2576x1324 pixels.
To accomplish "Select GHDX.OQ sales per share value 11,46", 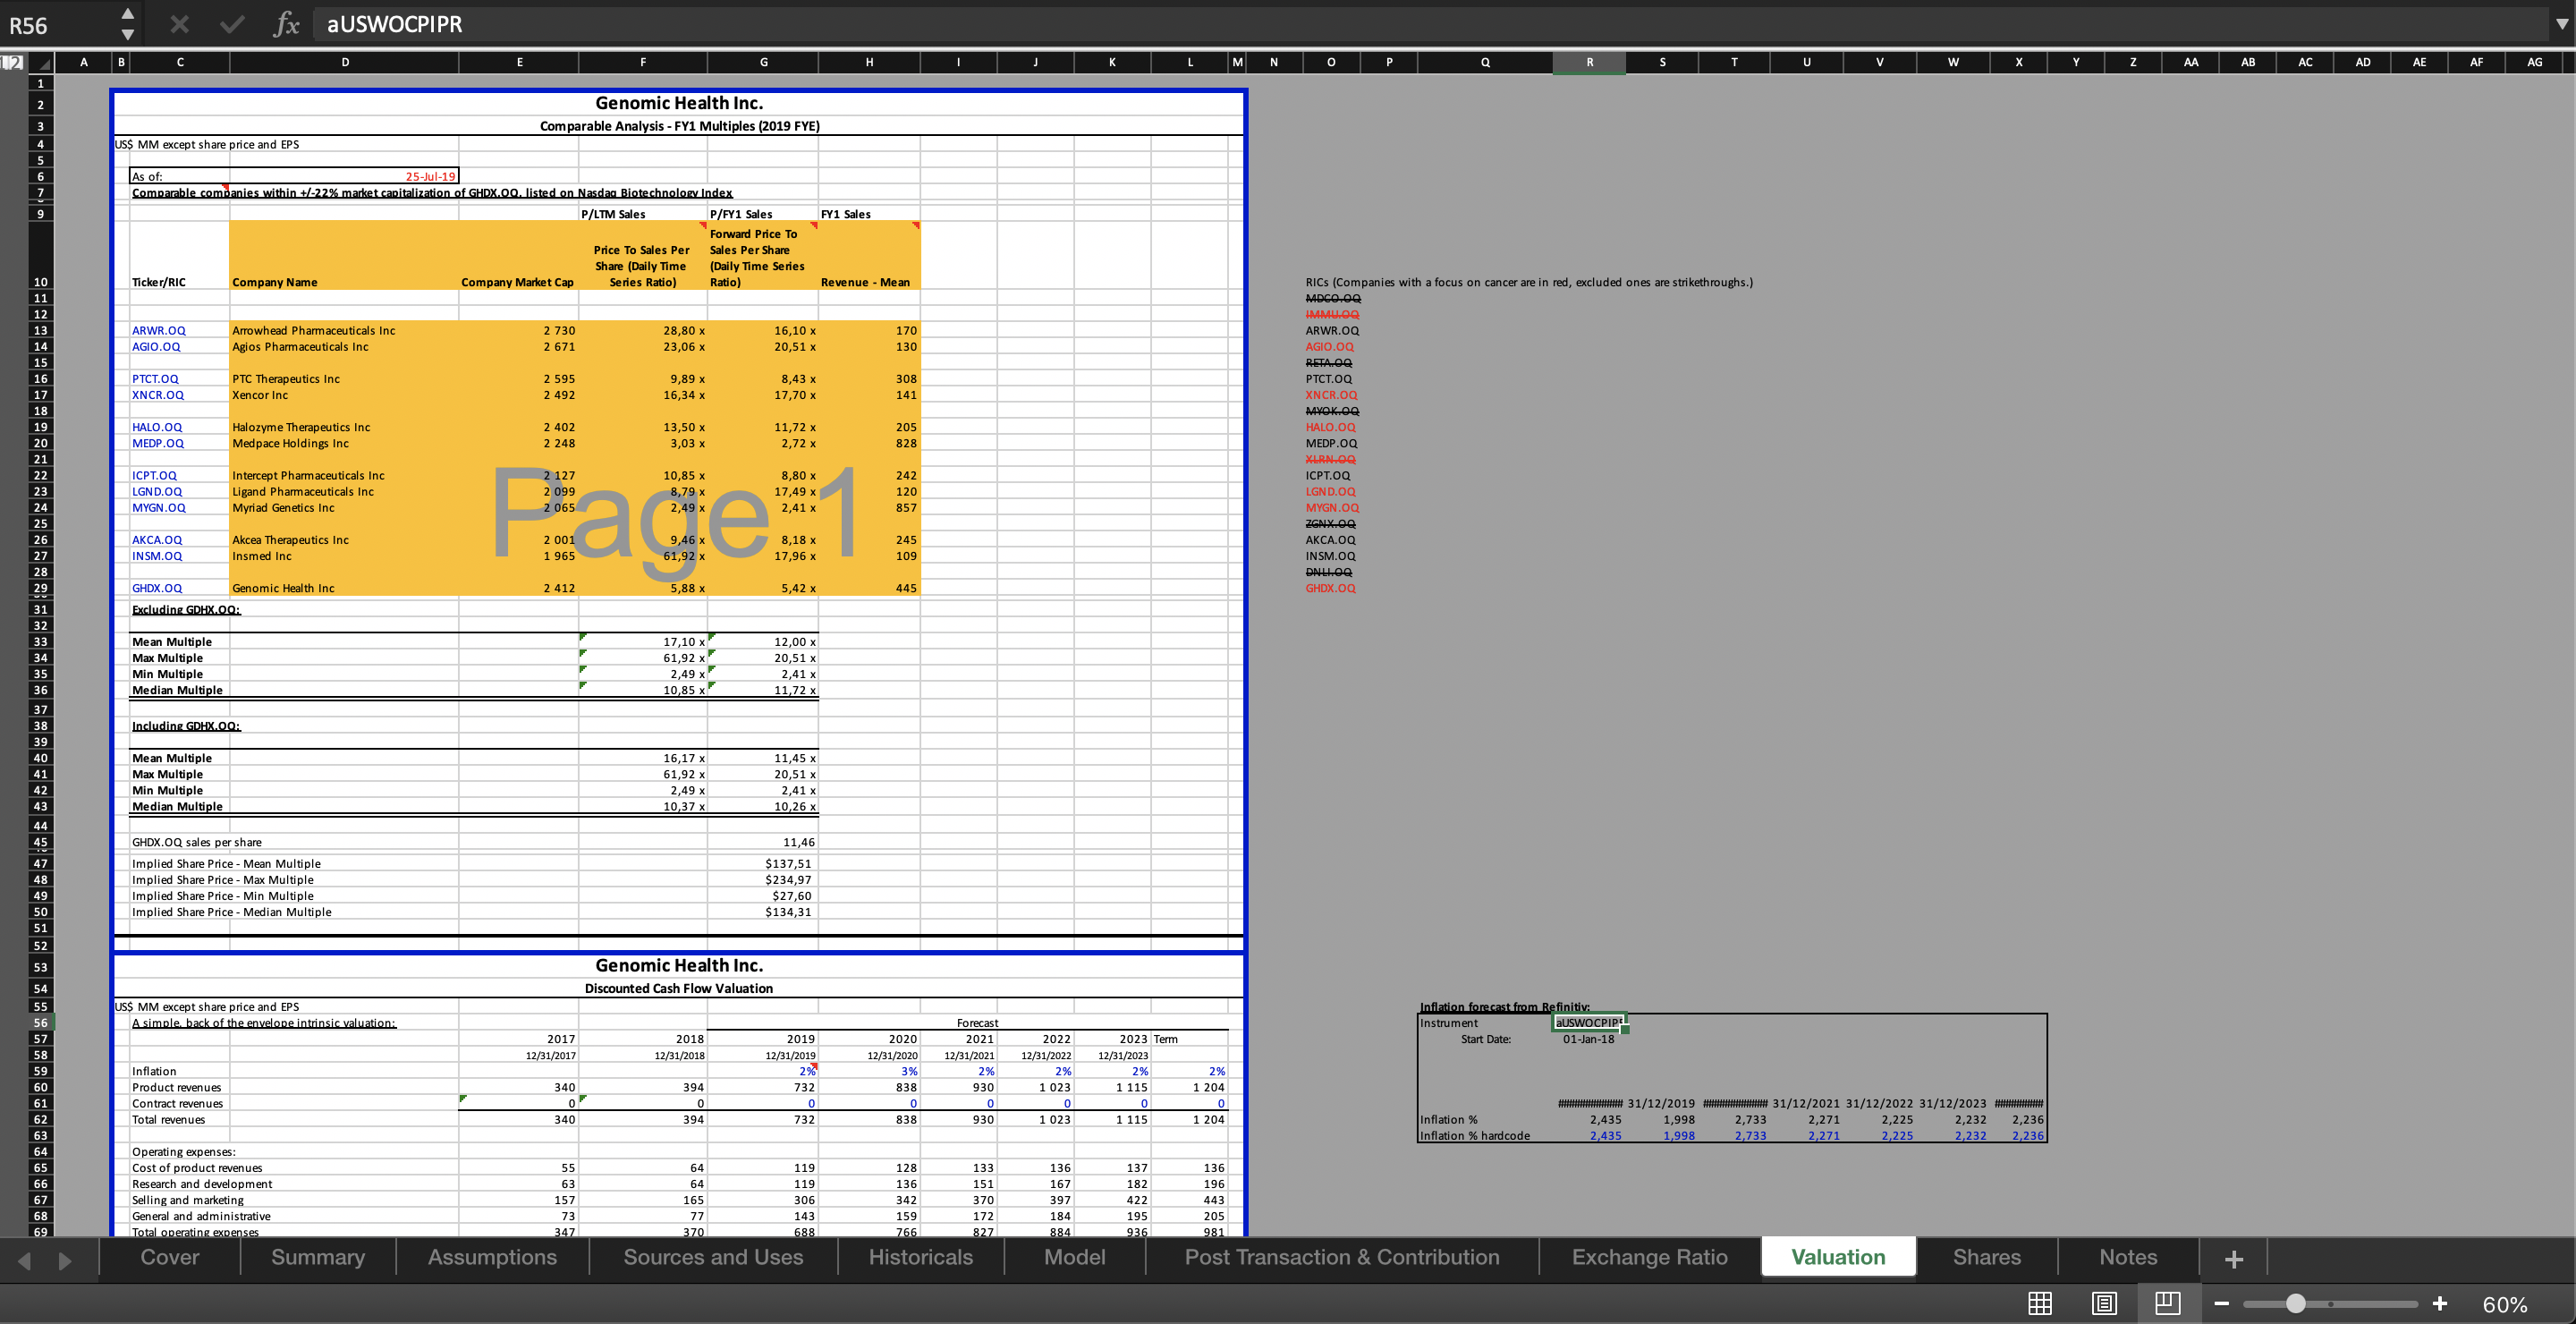I will (763, 842).
